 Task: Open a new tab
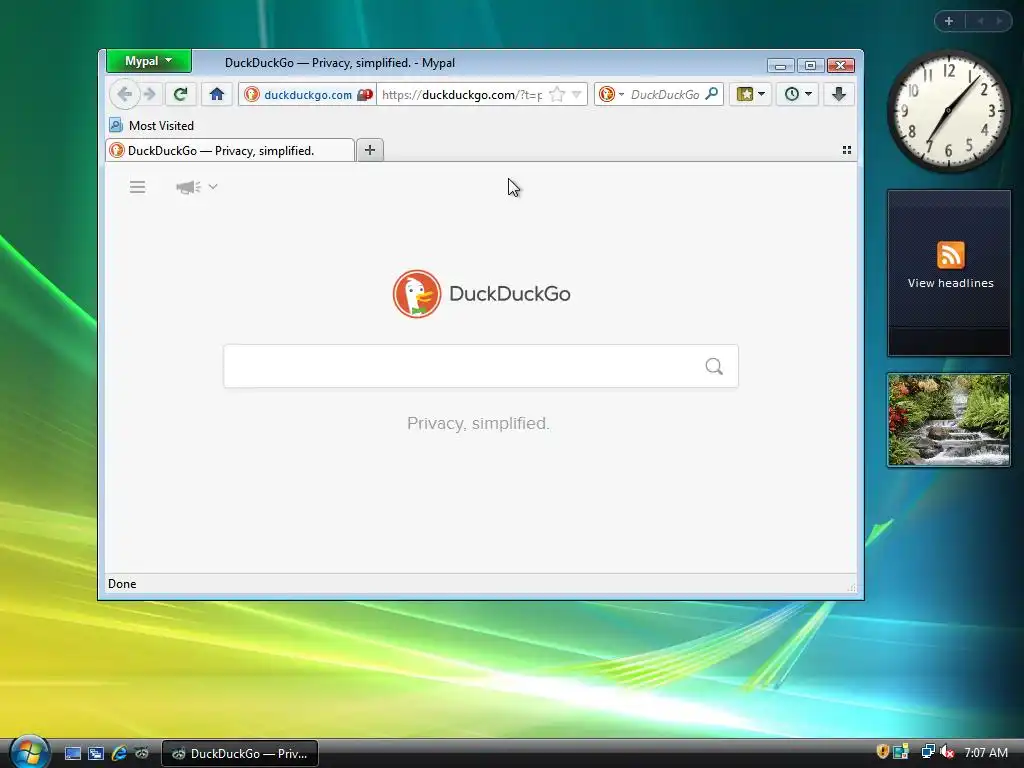click(x=370, y=150)
